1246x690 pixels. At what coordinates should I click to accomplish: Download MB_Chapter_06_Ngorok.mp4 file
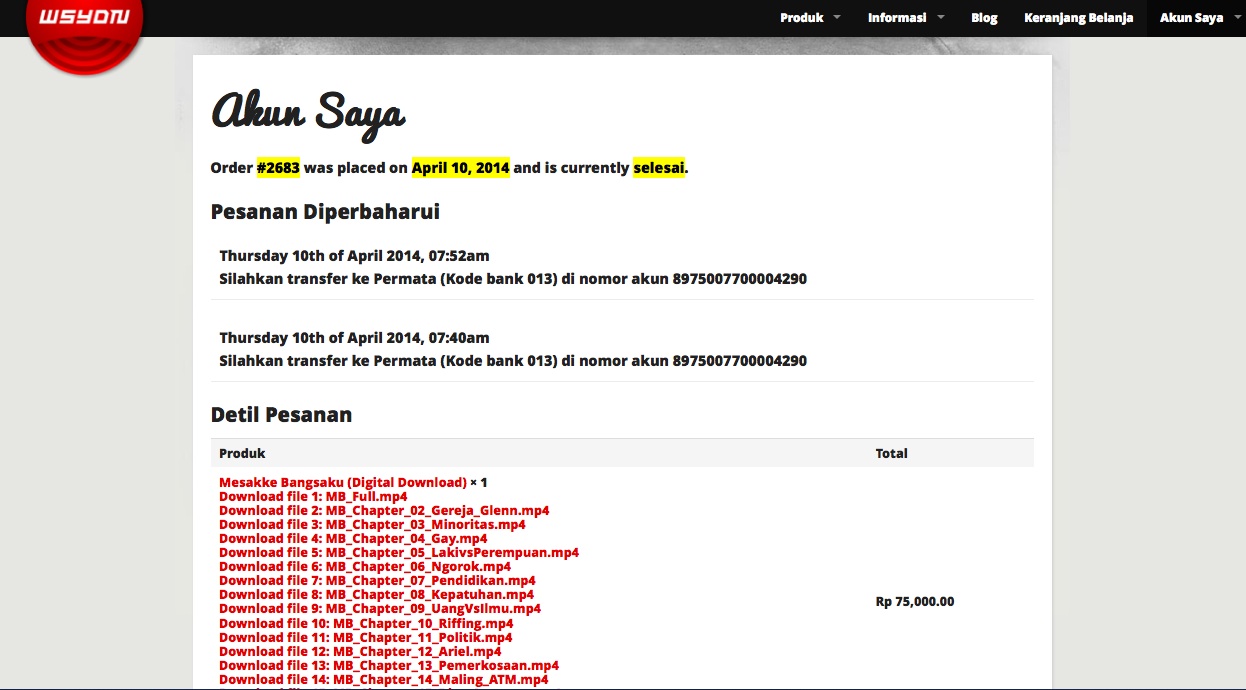(364, 566)
